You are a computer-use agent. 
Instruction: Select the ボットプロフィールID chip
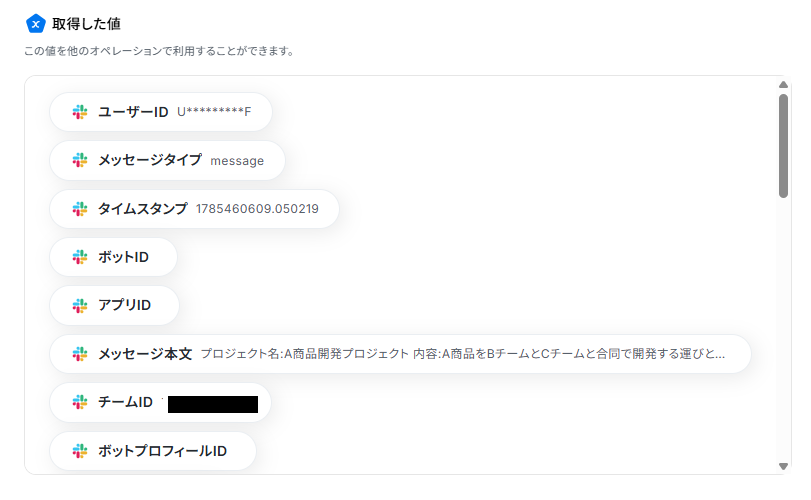153,451
